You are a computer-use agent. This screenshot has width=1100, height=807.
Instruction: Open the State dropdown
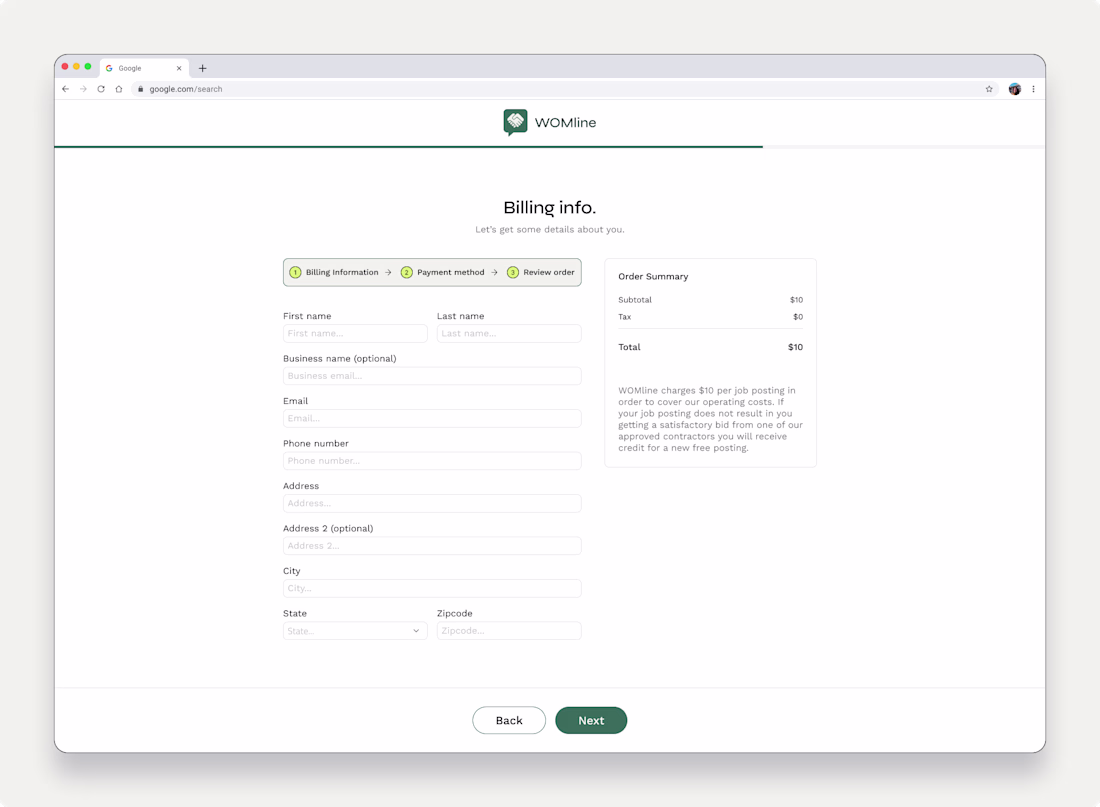point(355,631)
